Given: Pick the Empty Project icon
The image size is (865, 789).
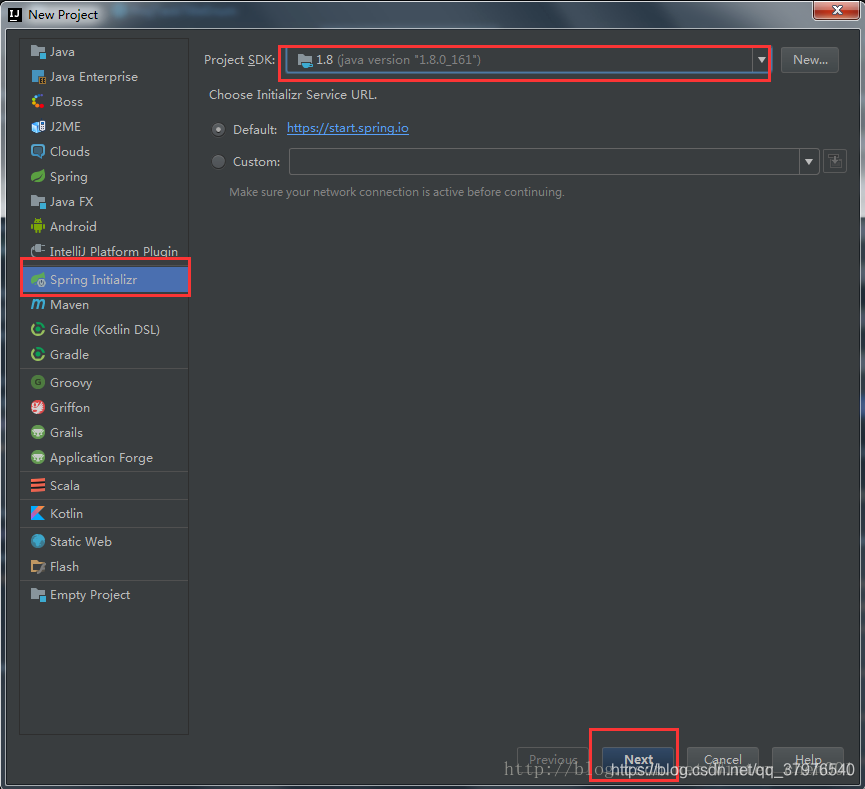Looking at the screenshot, I should pos(38,595).
